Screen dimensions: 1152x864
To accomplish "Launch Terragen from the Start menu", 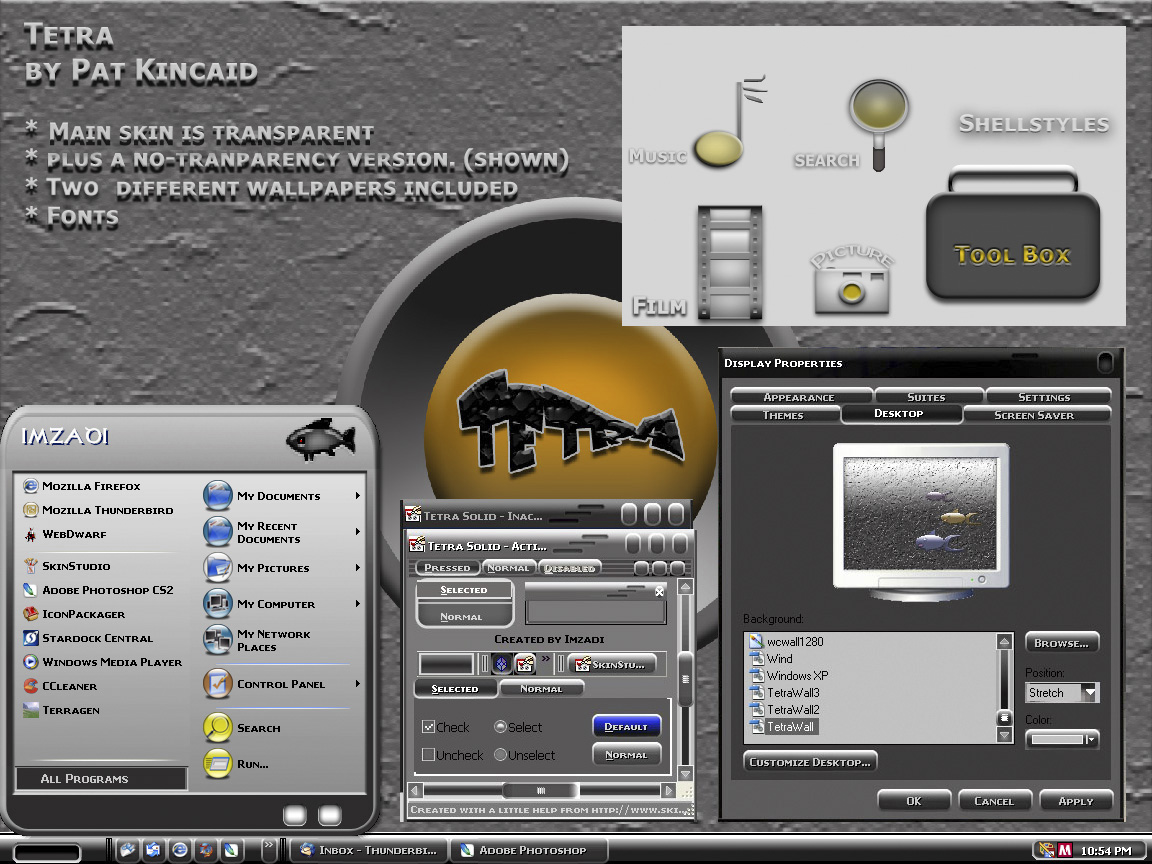I will tap(61, 710).
